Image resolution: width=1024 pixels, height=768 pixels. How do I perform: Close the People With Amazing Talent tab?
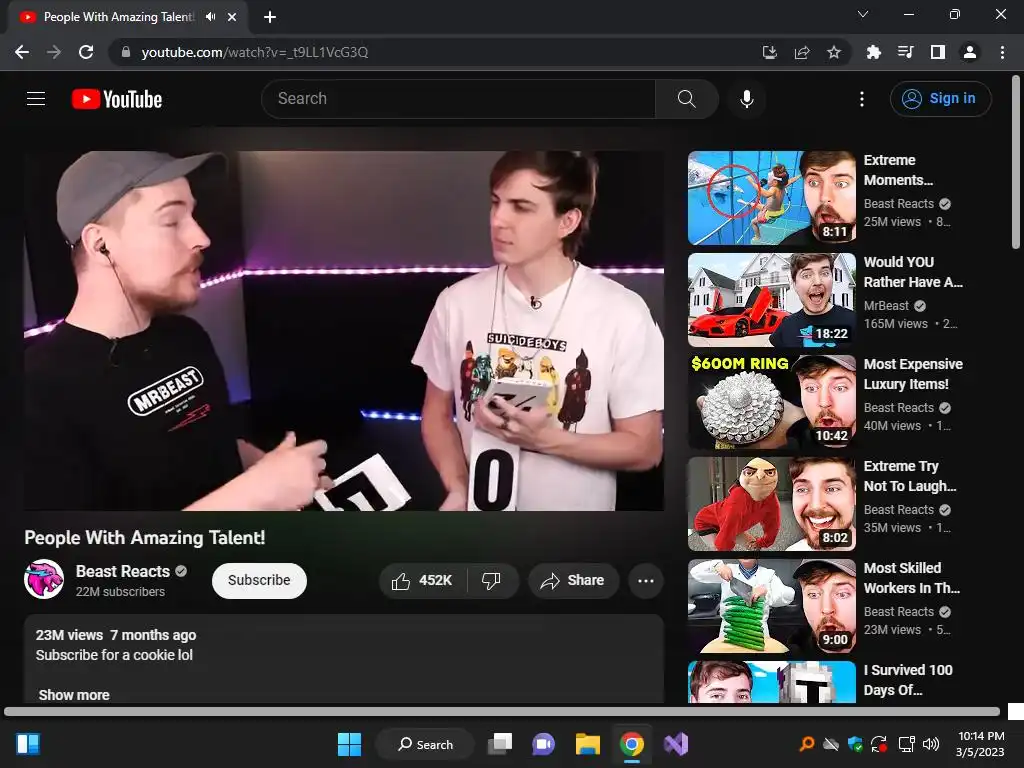232,17
